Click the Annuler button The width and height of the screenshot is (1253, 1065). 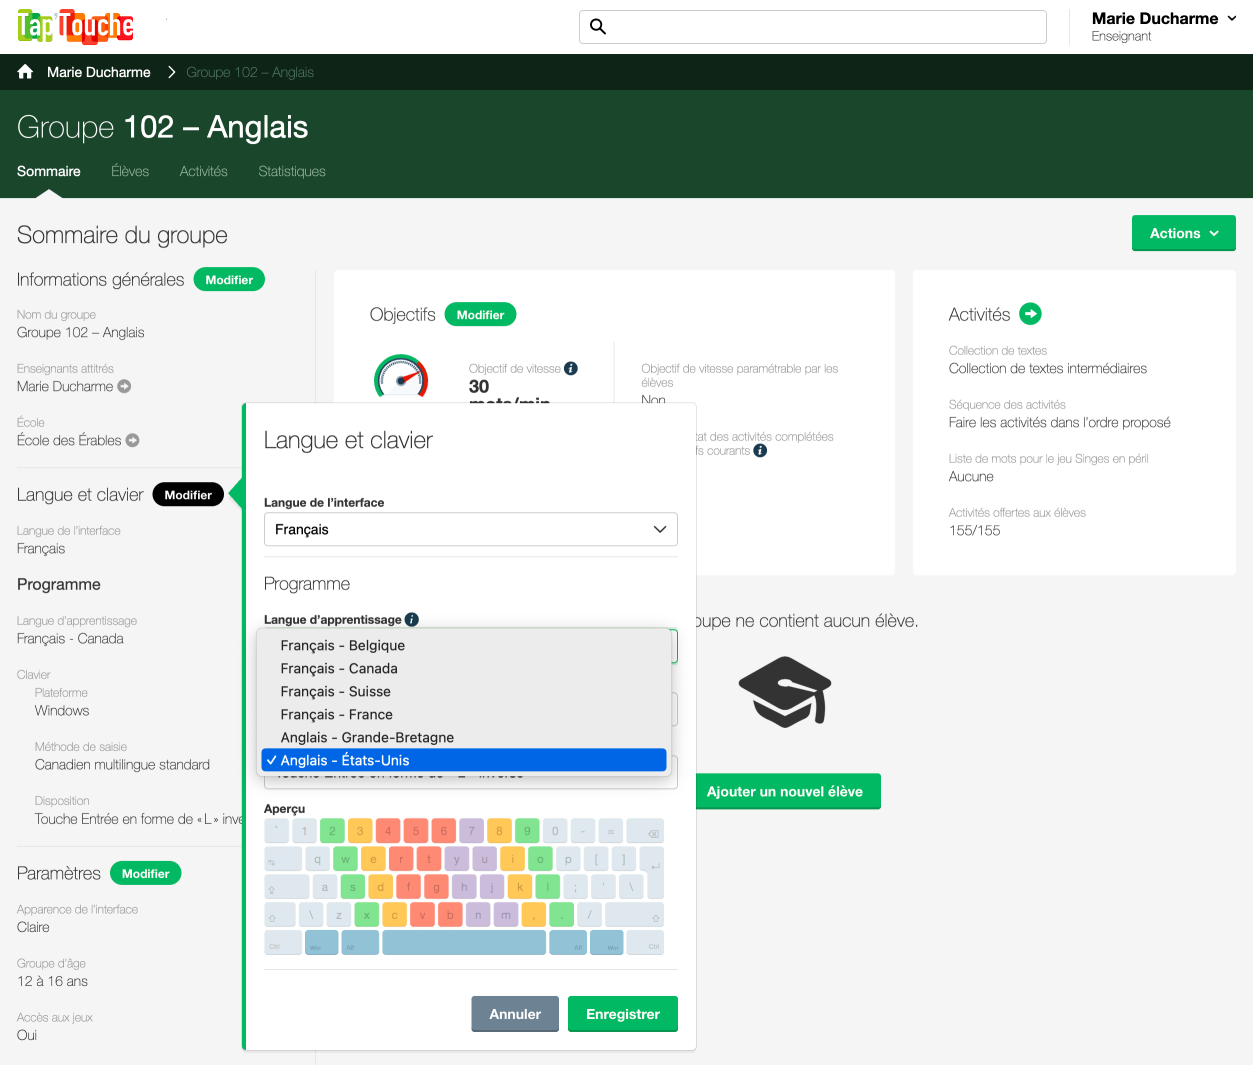[x=515, y=1014]
